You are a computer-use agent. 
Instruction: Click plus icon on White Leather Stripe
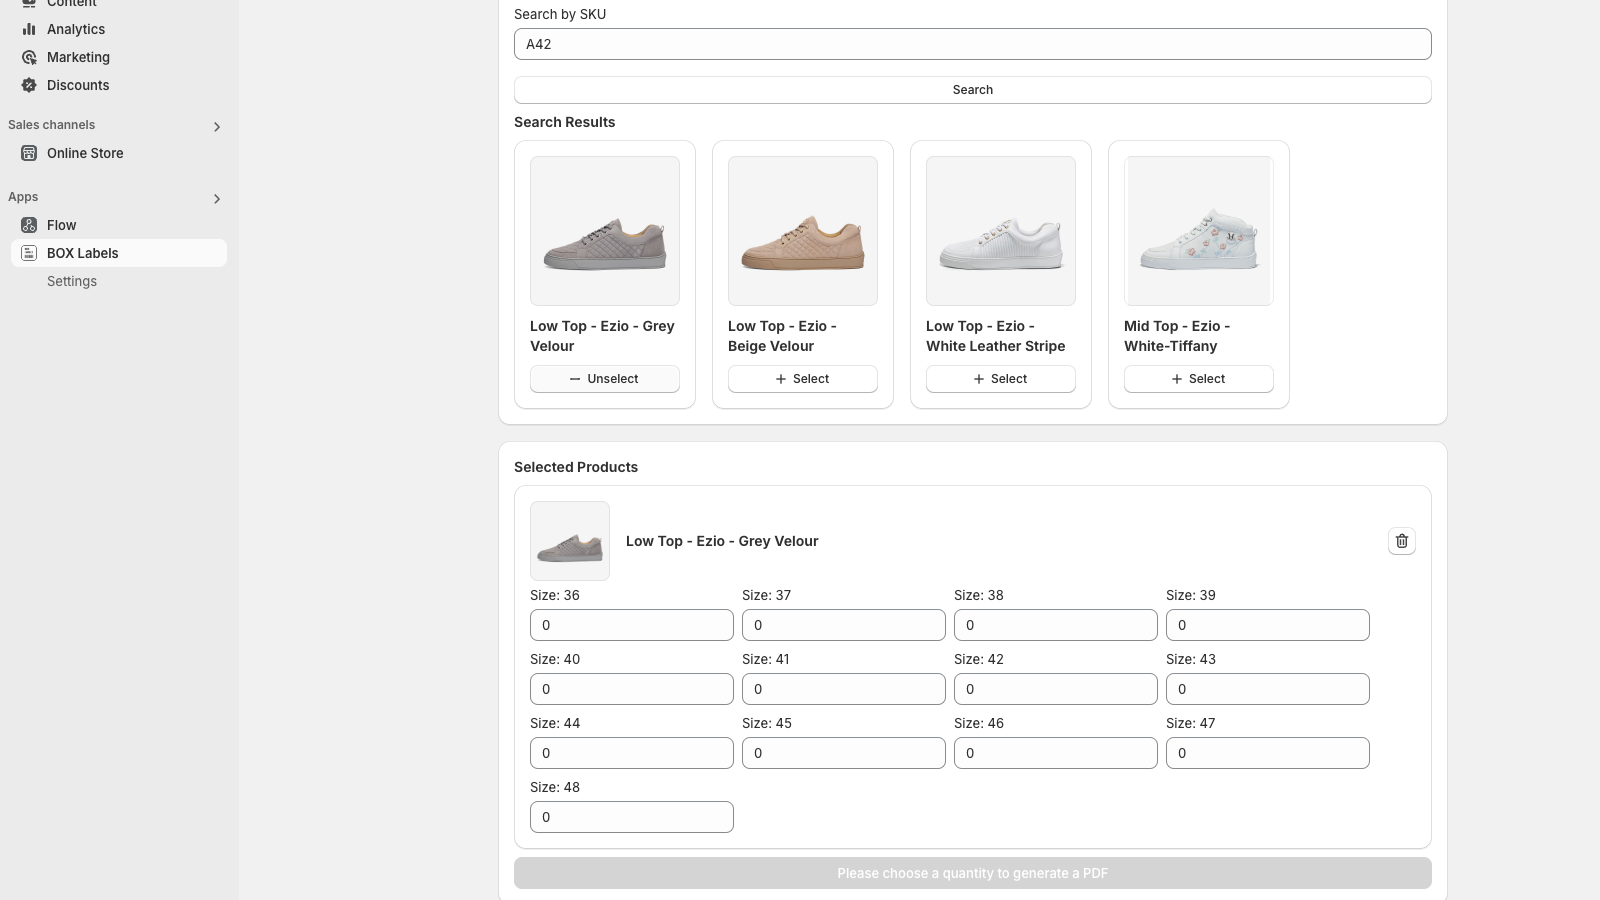[979, 379]
